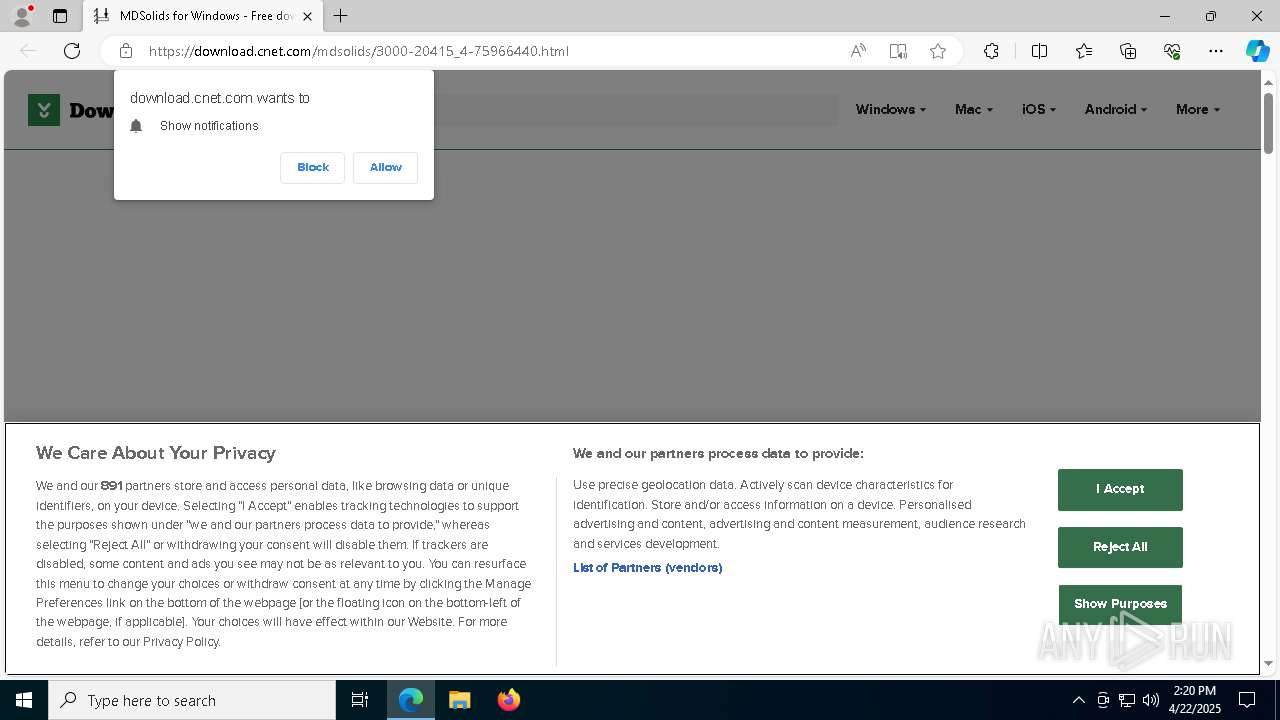
Task: Click the green Download.com logo icon
Action: 44,110
